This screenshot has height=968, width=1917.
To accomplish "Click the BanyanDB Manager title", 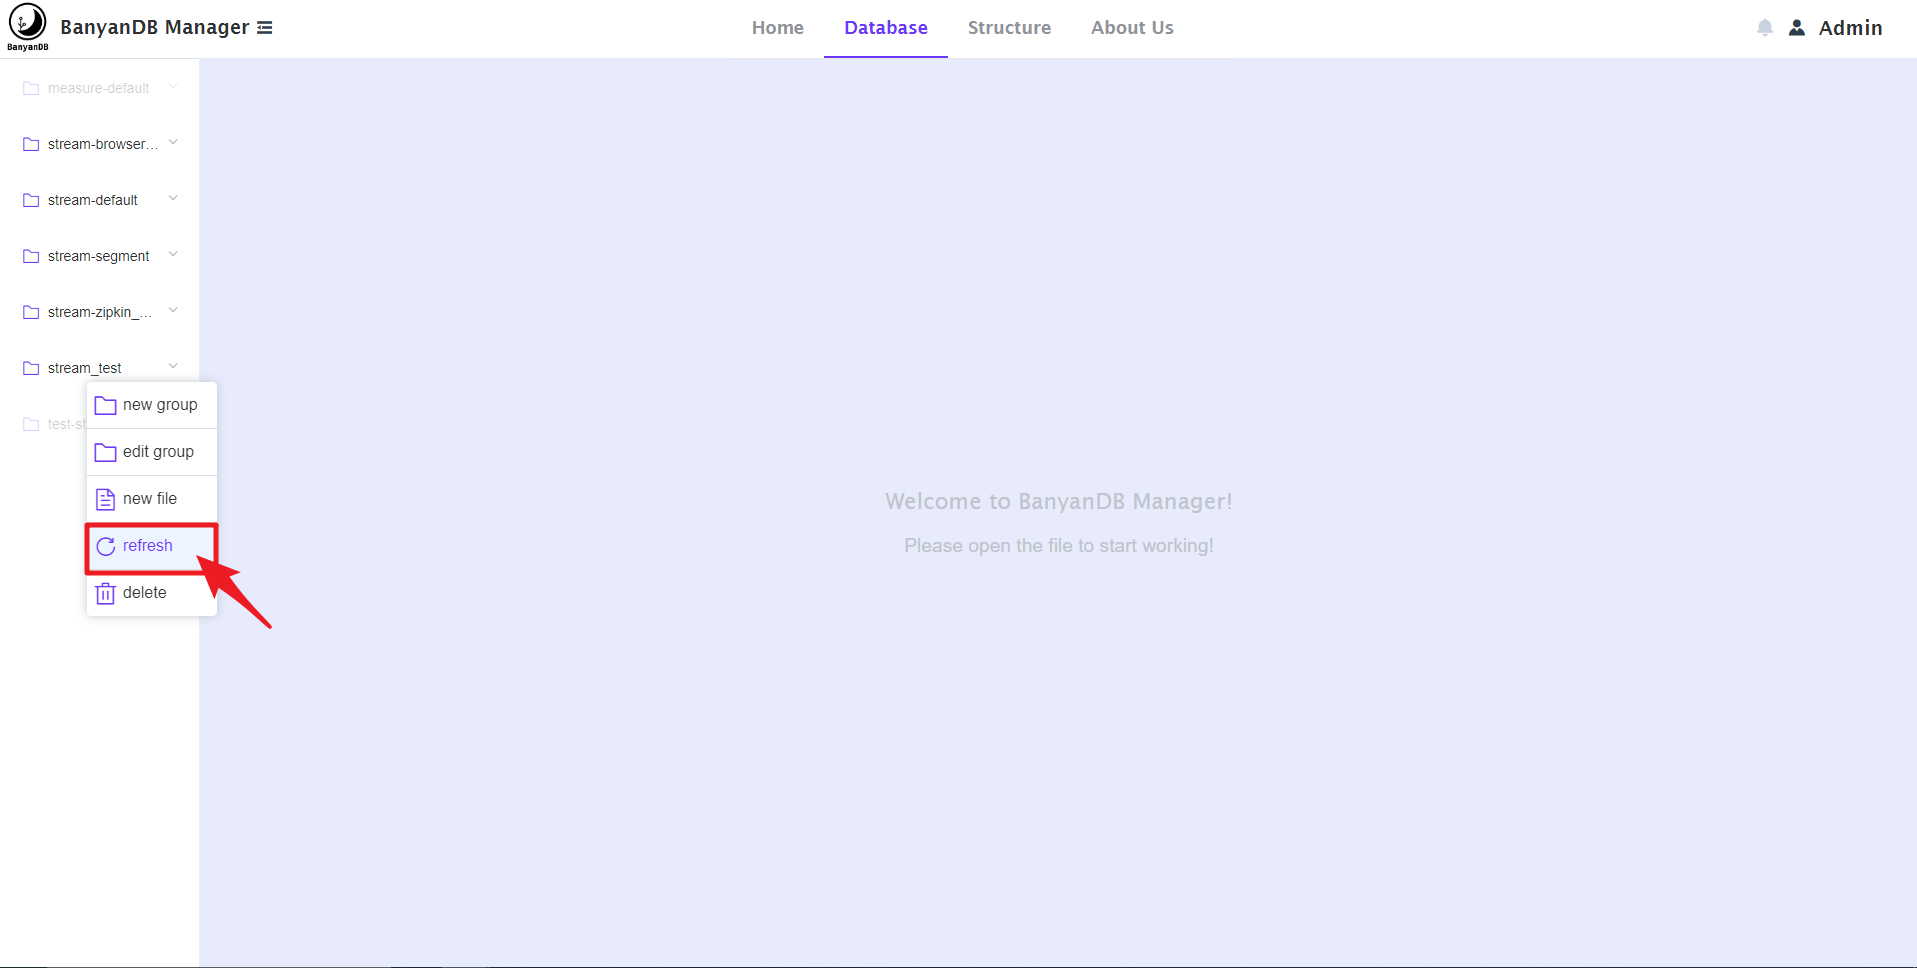I will point(155,28).
